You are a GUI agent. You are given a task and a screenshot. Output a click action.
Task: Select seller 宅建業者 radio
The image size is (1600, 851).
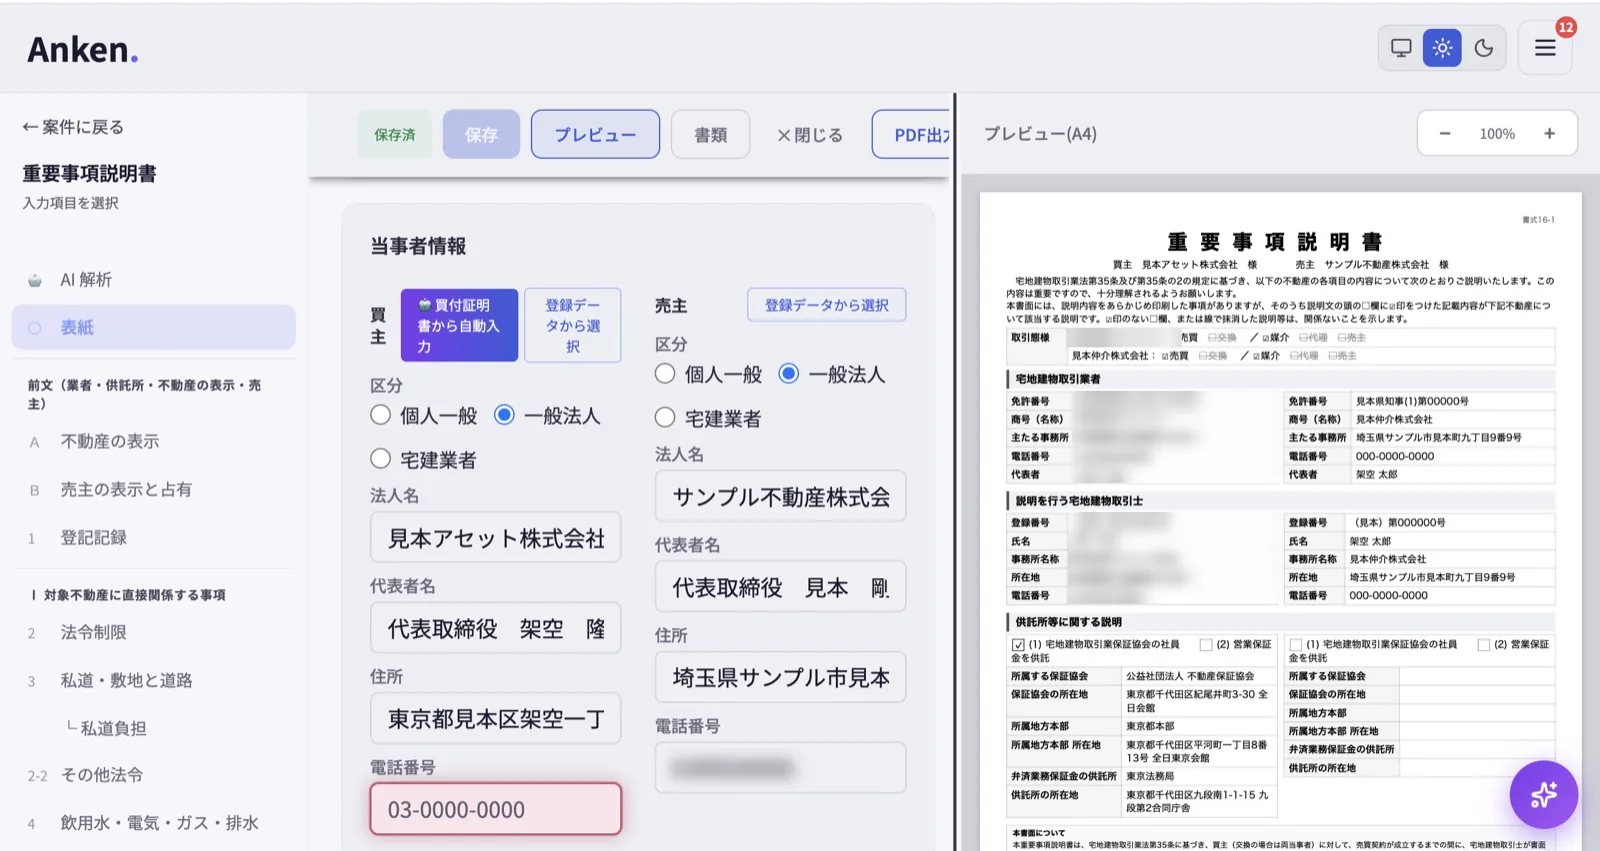665,418
